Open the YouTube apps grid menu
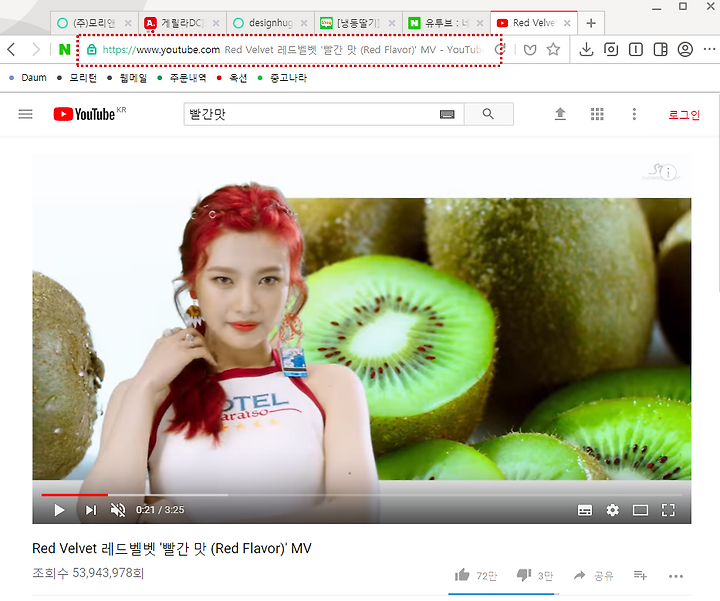This screenshot has width=720, height=601. pyautogui.click(x=597, y=114)
